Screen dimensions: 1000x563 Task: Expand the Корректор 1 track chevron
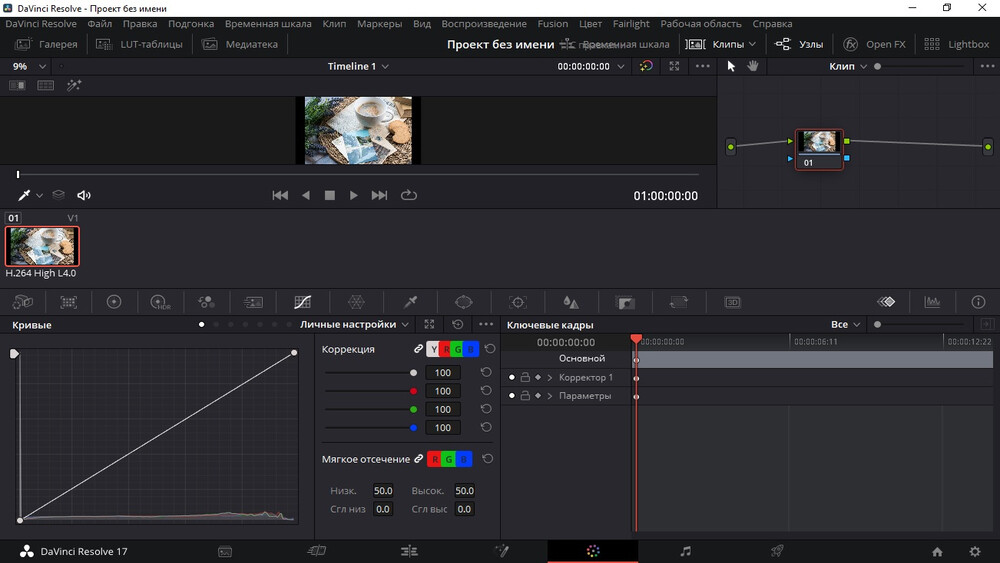click(x=550, y=377)
